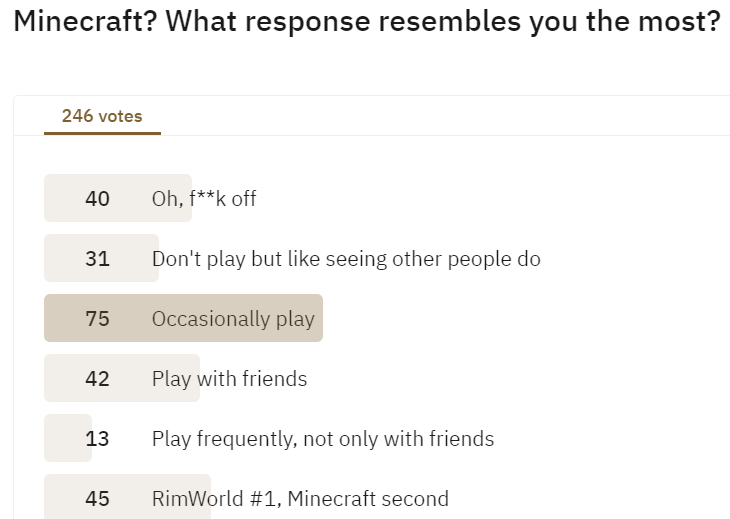
Task: Choose 'Don't play but like seeing other people do'
Action: coord(346,259)
